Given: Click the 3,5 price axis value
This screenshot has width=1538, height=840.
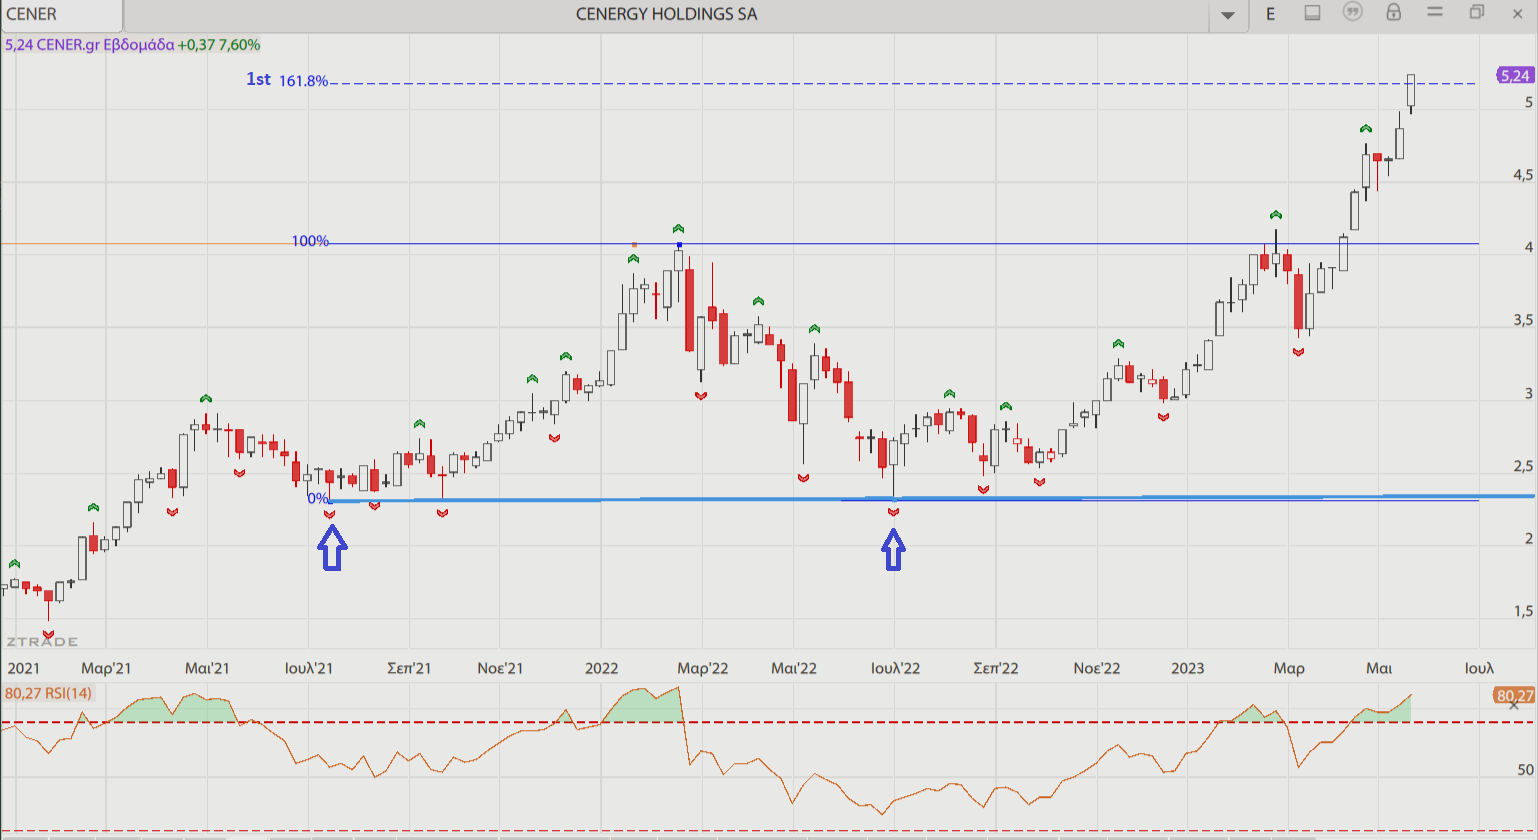Looking at the screenshot, I should point(1522,320).
